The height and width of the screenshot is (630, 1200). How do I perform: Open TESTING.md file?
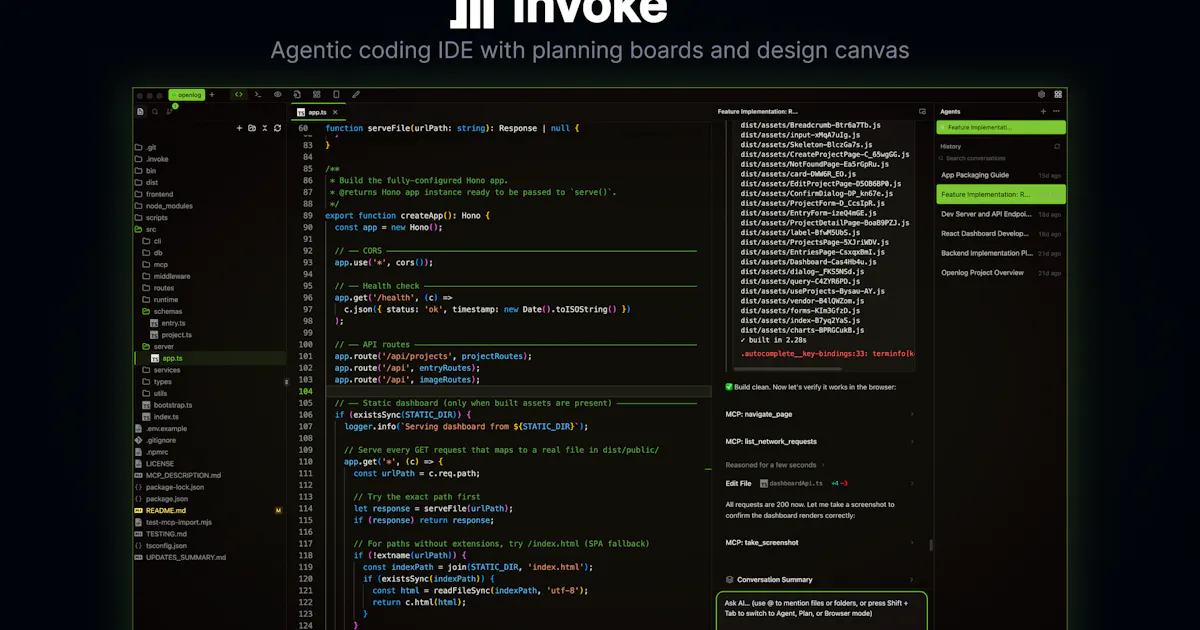160,534
